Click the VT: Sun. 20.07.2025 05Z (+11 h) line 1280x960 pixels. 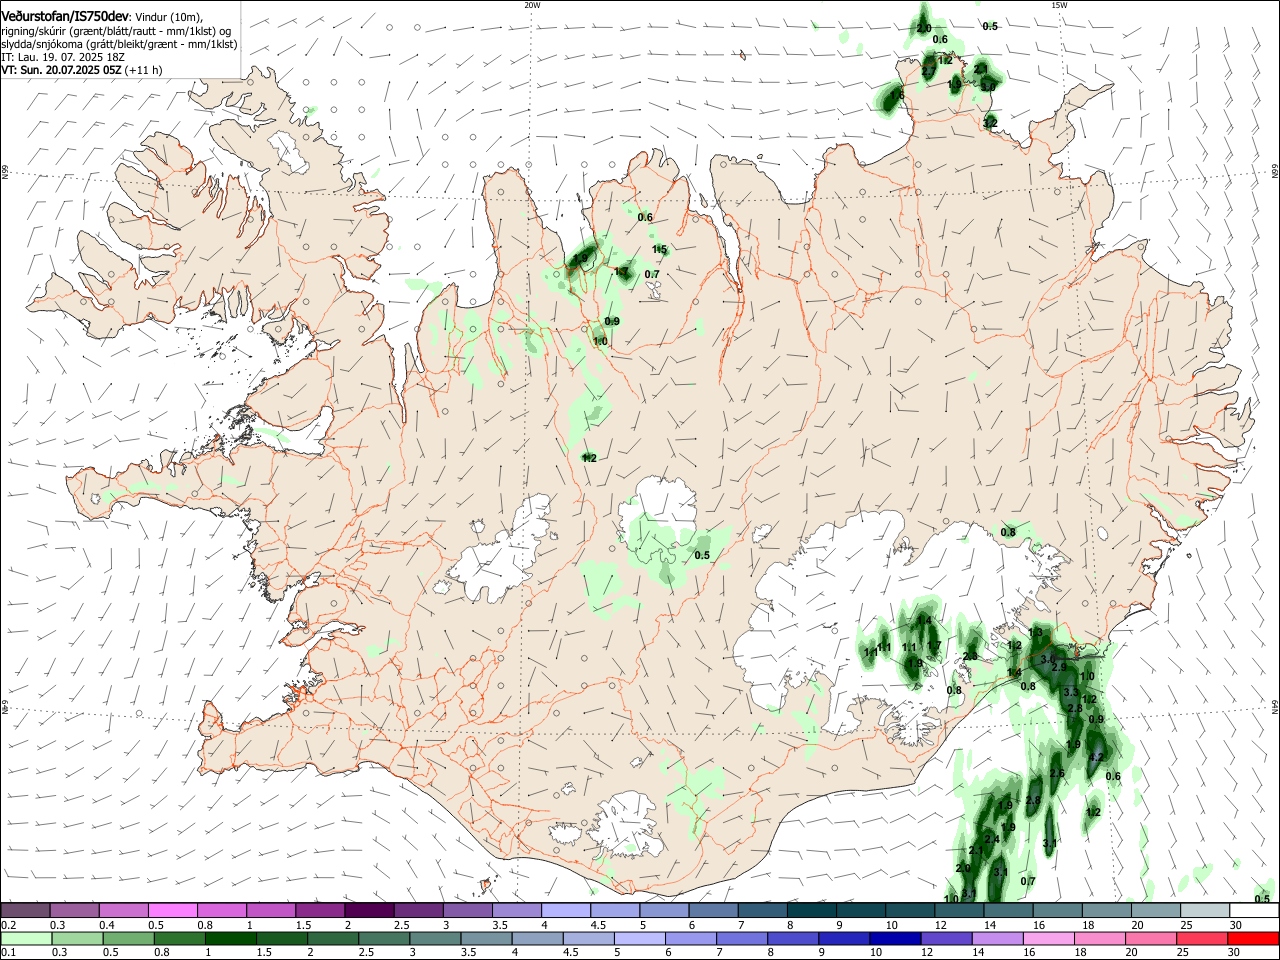pyautogui.click(x=82, y=70)
